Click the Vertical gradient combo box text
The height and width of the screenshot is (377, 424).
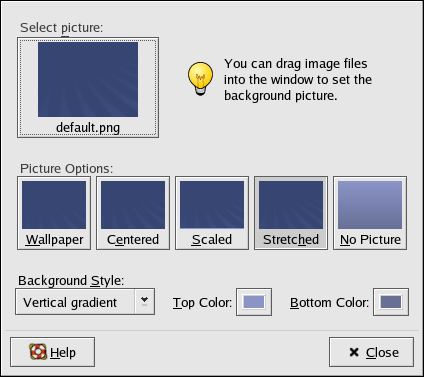pos(70,303)
